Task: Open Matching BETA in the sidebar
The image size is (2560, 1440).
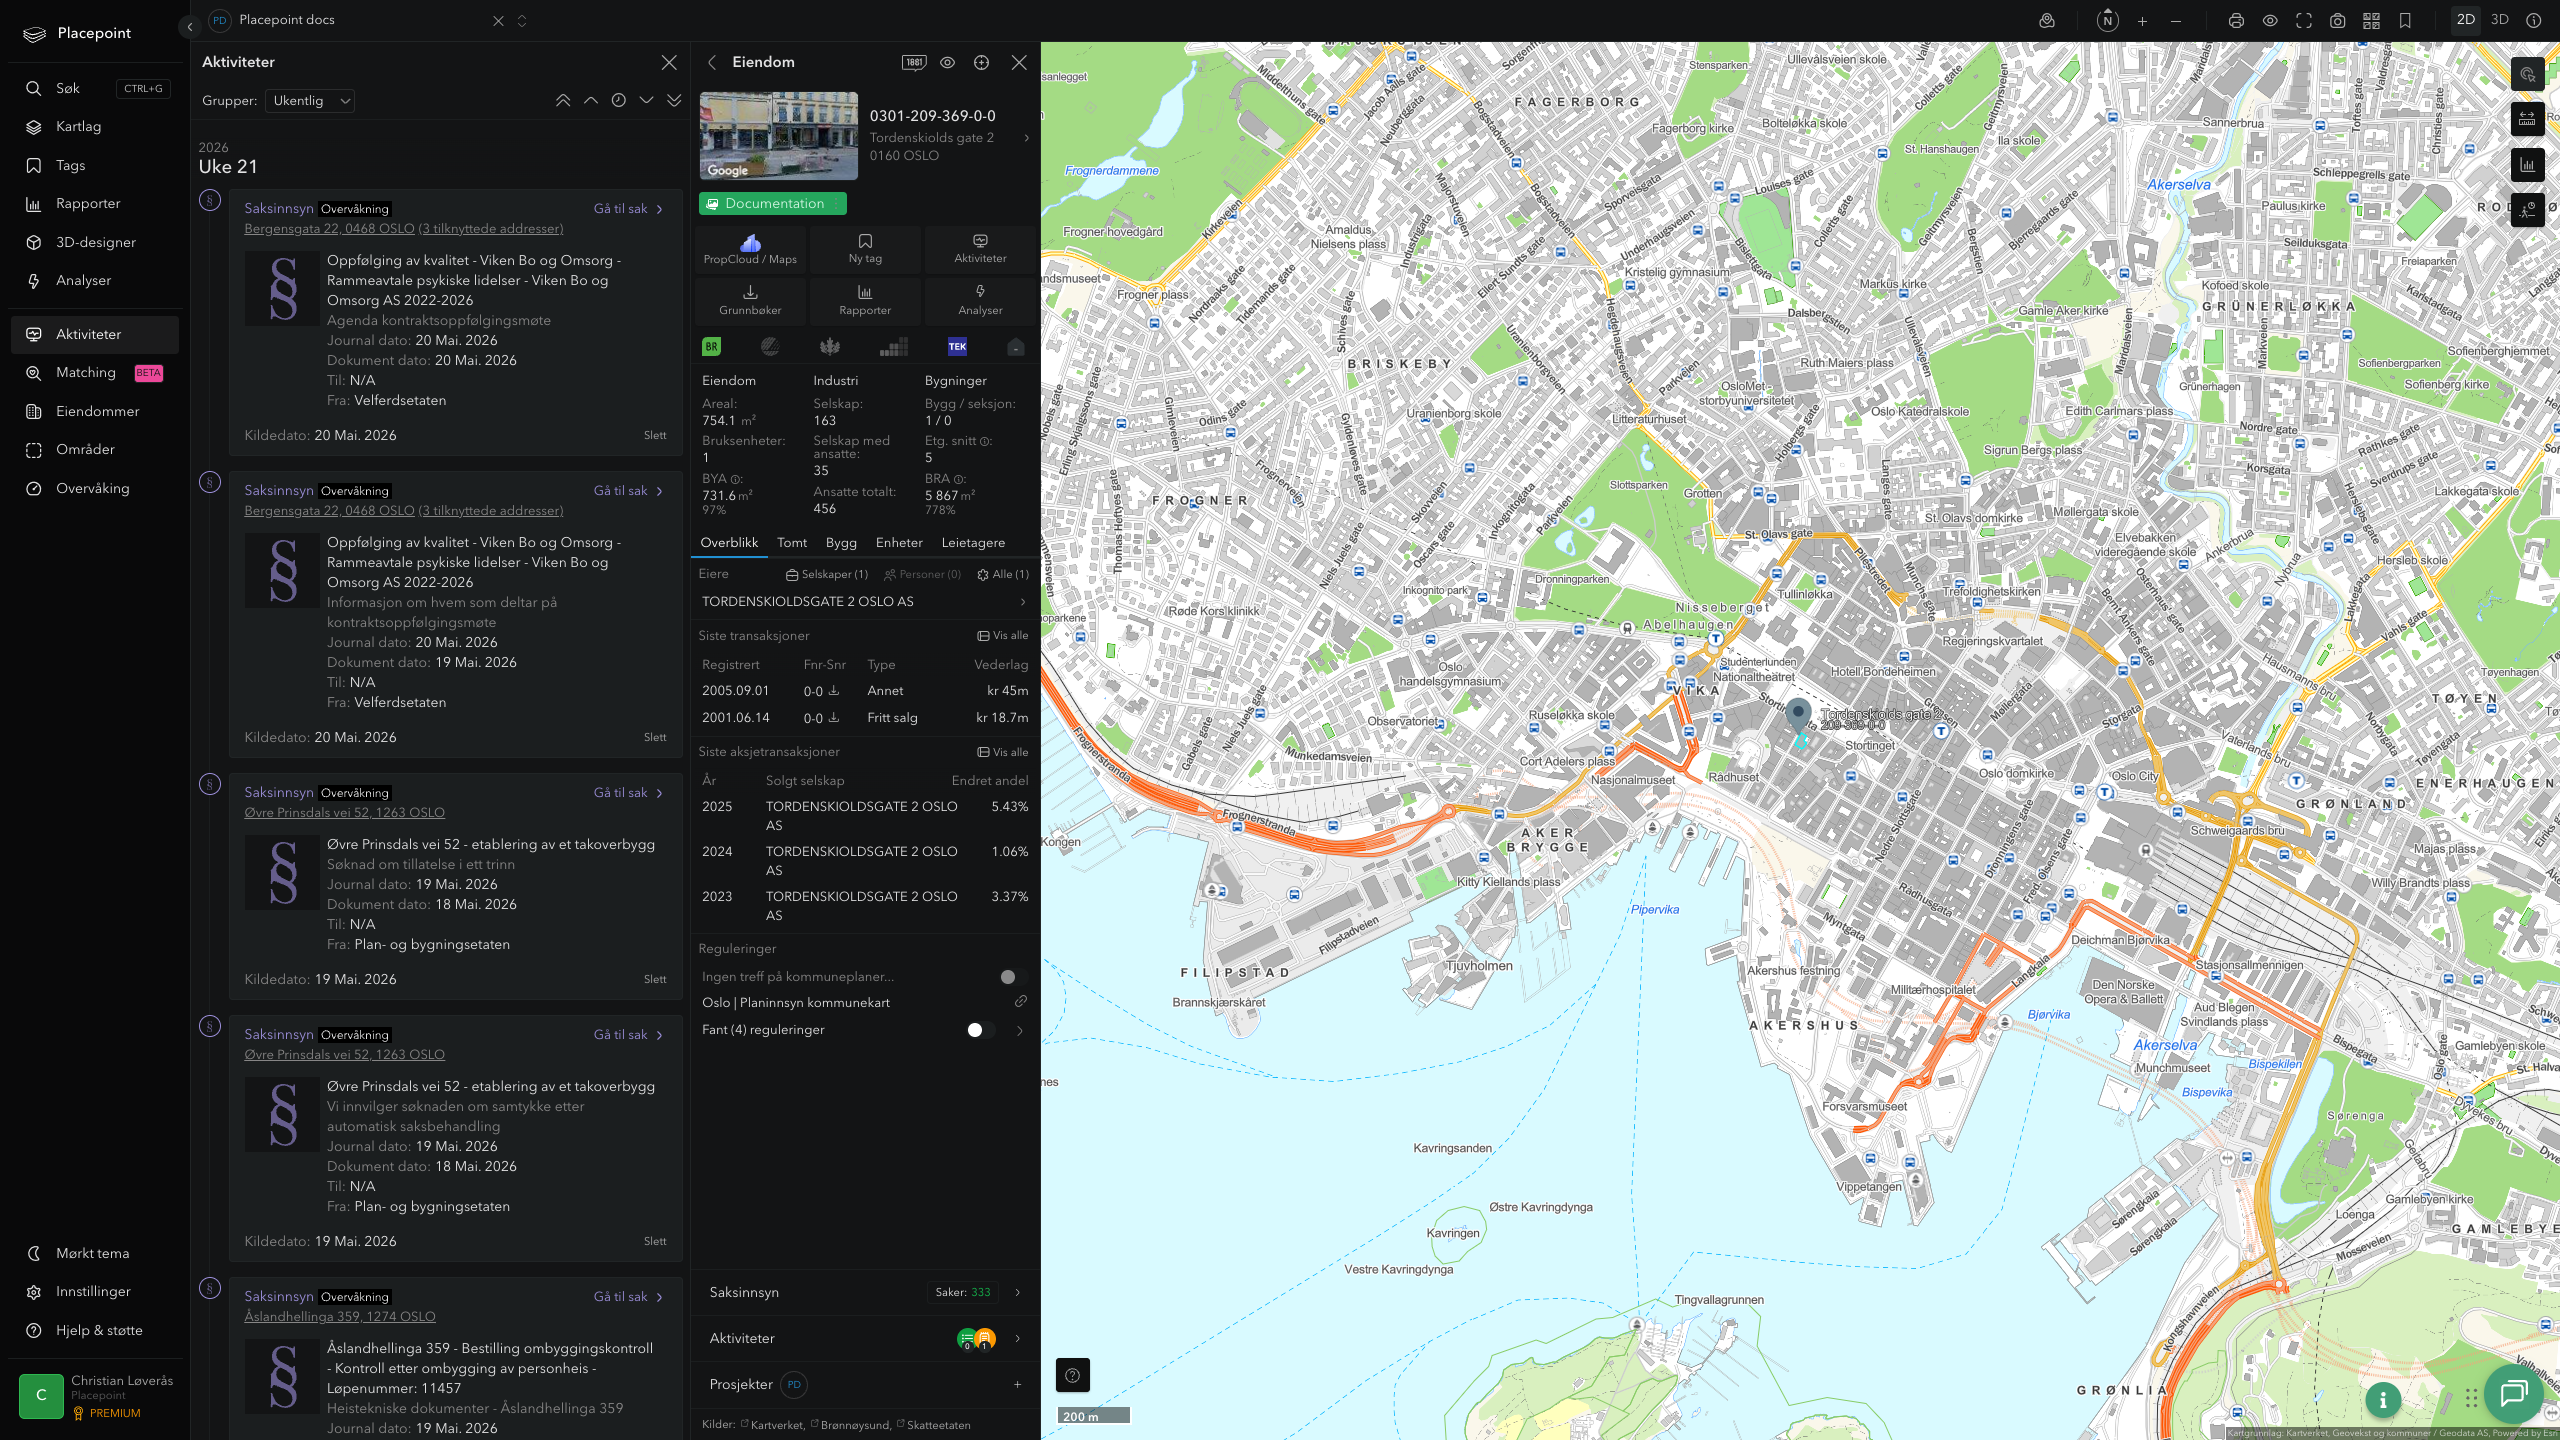Action: [x=95, y=372]
